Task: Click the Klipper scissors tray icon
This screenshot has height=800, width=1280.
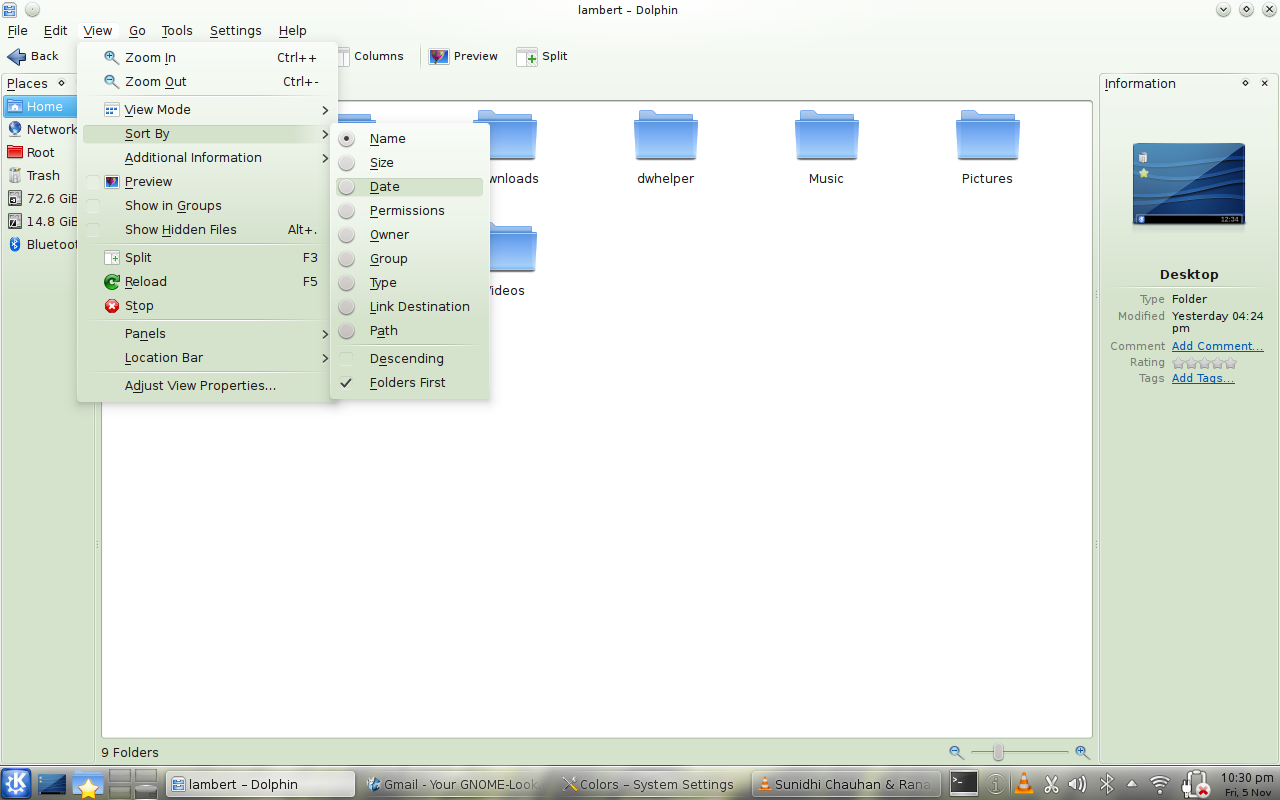Action: 1051,784
